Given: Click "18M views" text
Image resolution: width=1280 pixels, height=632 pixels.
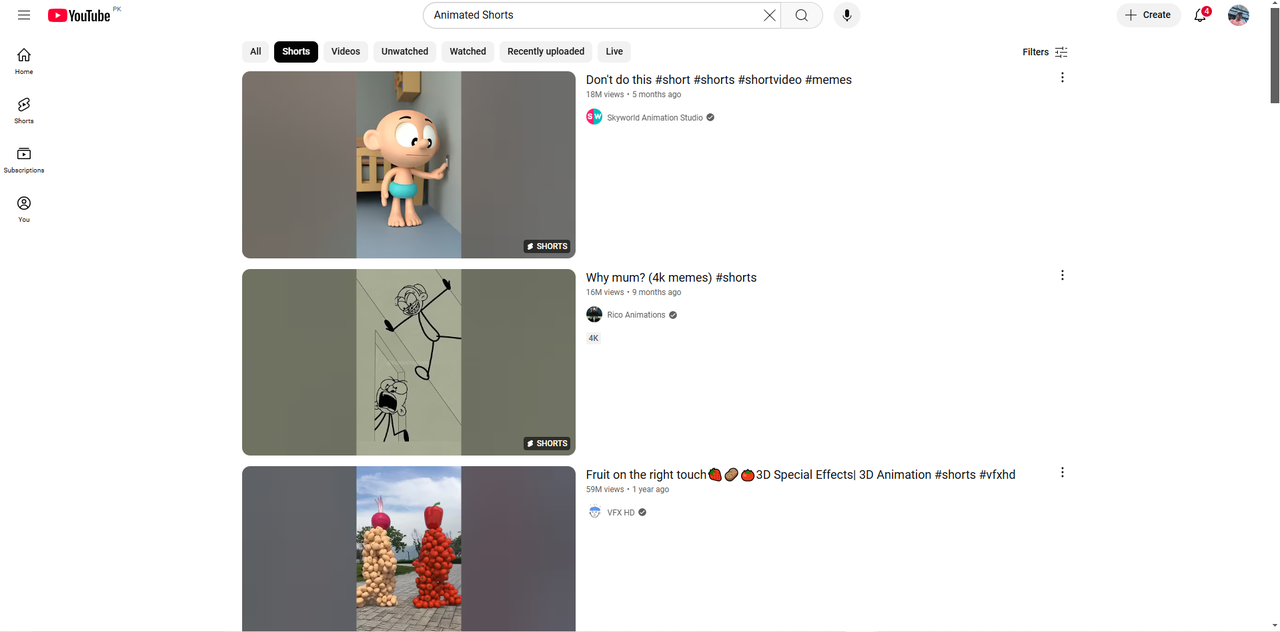Looking at the screenshot, I should [x=605, y=95].
